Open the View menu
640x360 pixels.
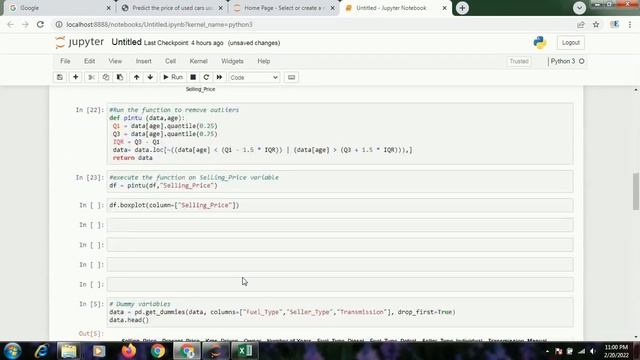click(115, 61)
